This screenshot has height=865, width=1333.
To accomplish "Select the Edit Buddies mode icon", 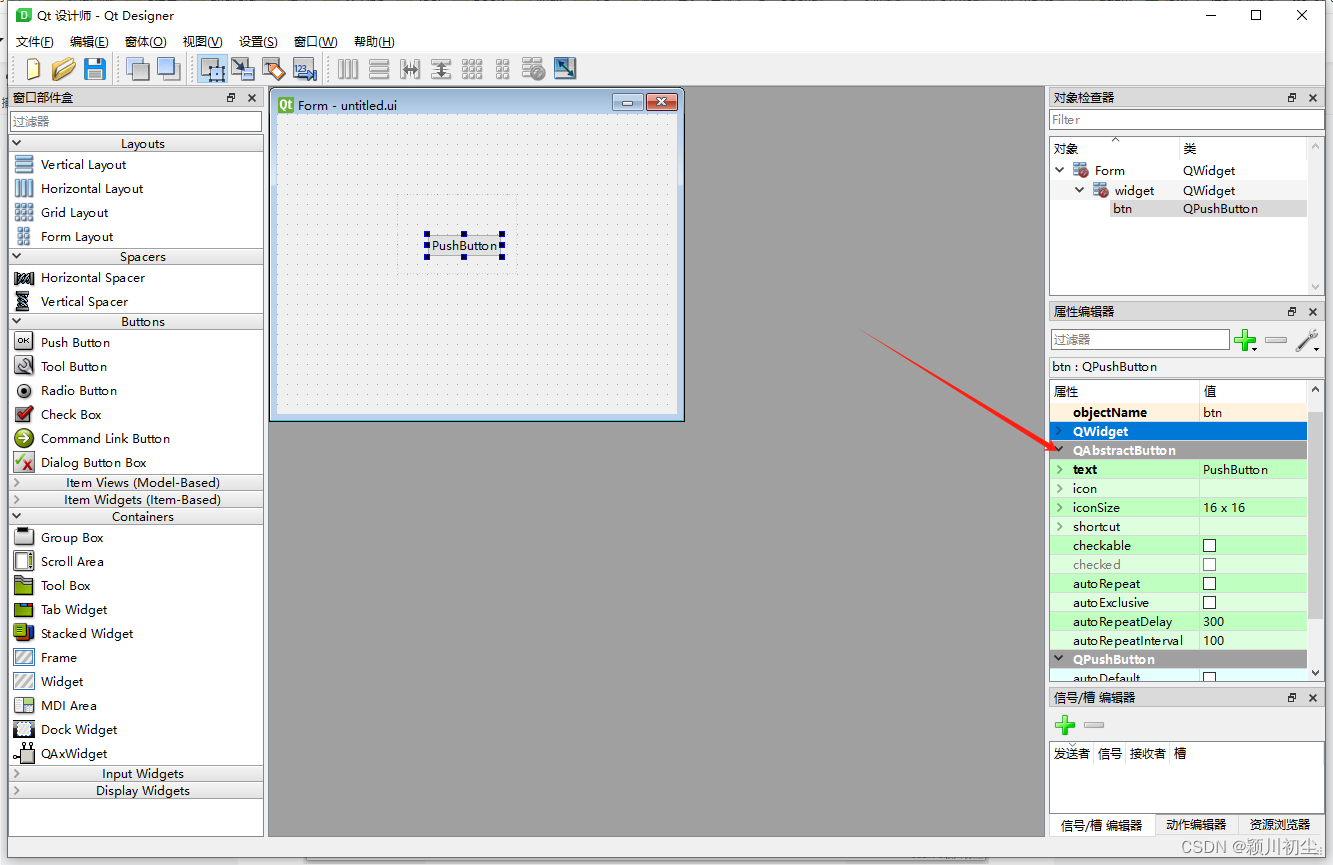I will [273, 68].
